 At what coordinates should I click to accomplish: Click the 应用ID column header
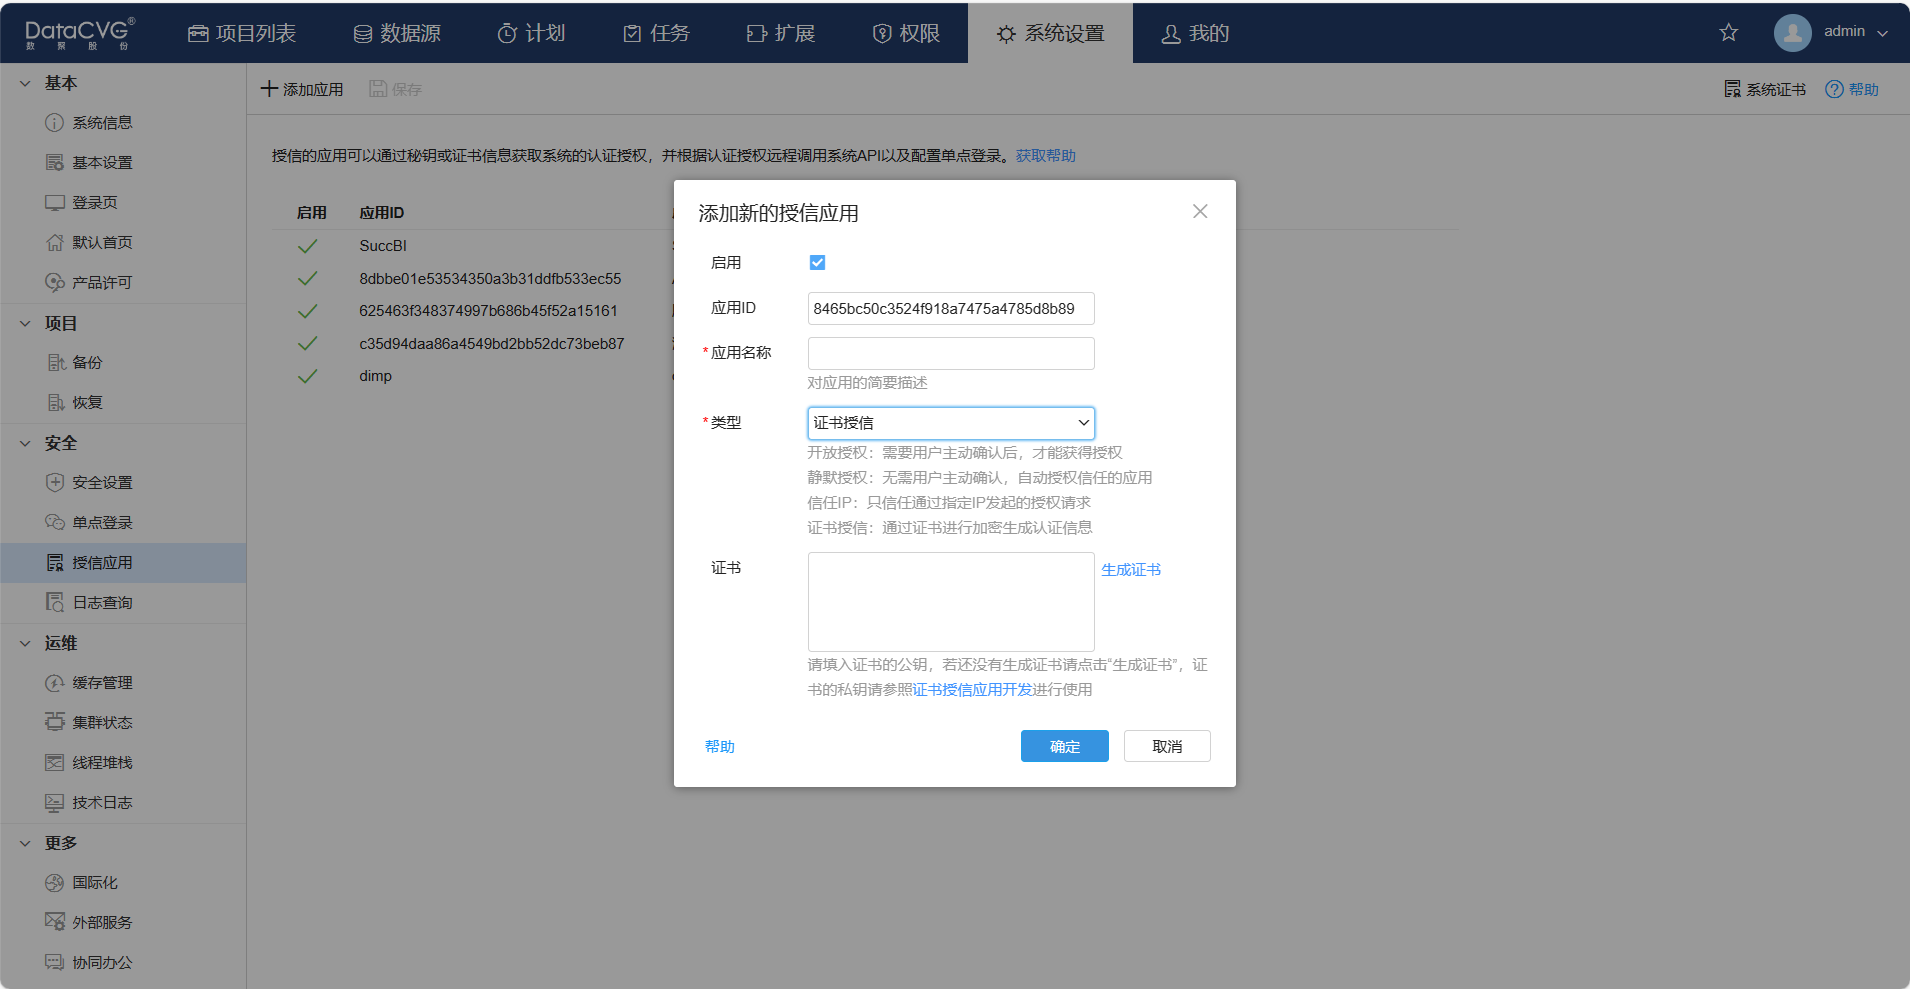coord(382,213)
